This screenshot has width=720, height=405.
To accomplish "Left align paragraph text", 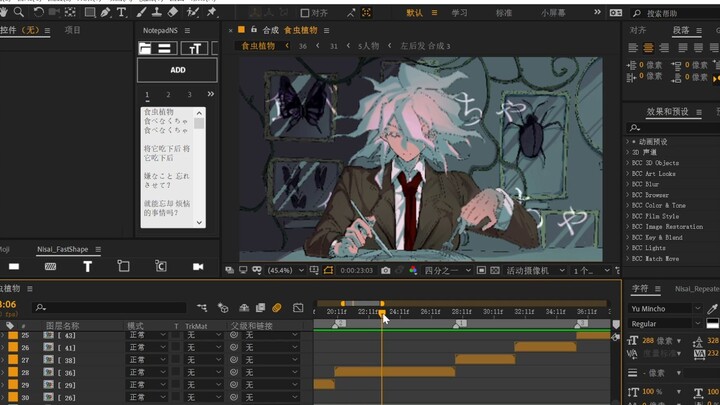I will tap(633, 48).
